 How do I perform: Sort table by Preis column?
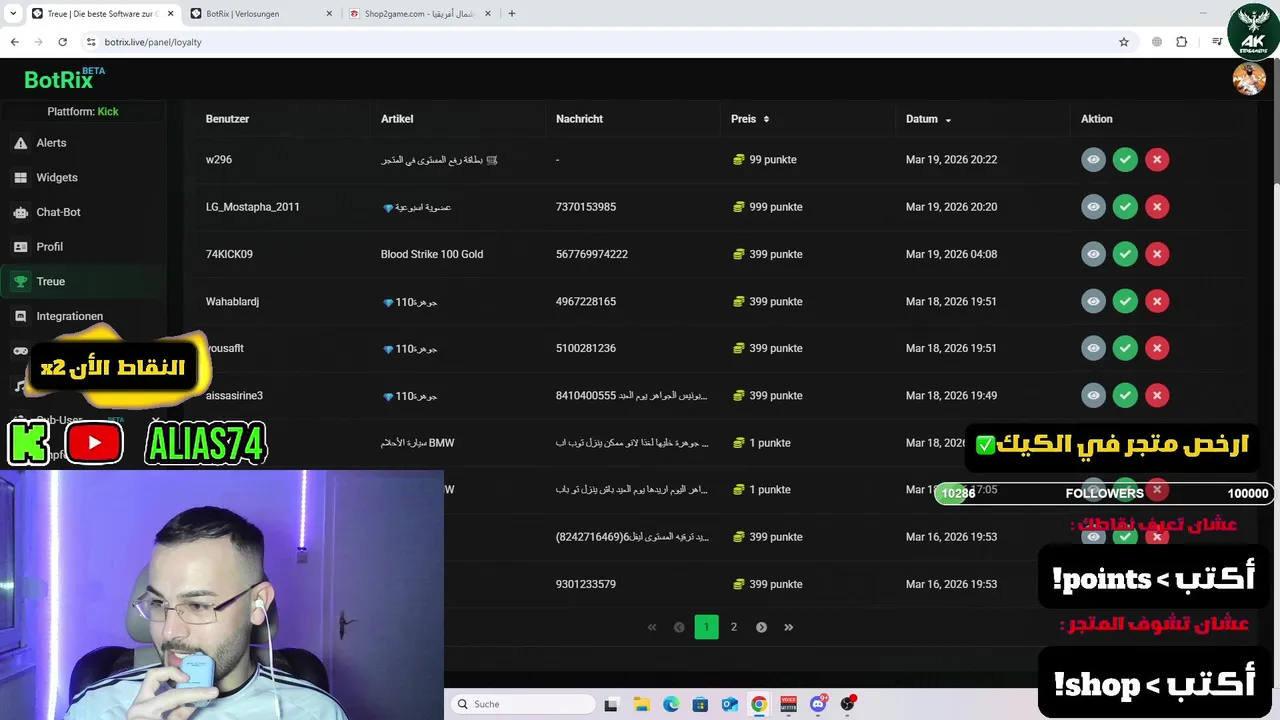(x=750, y=119)
